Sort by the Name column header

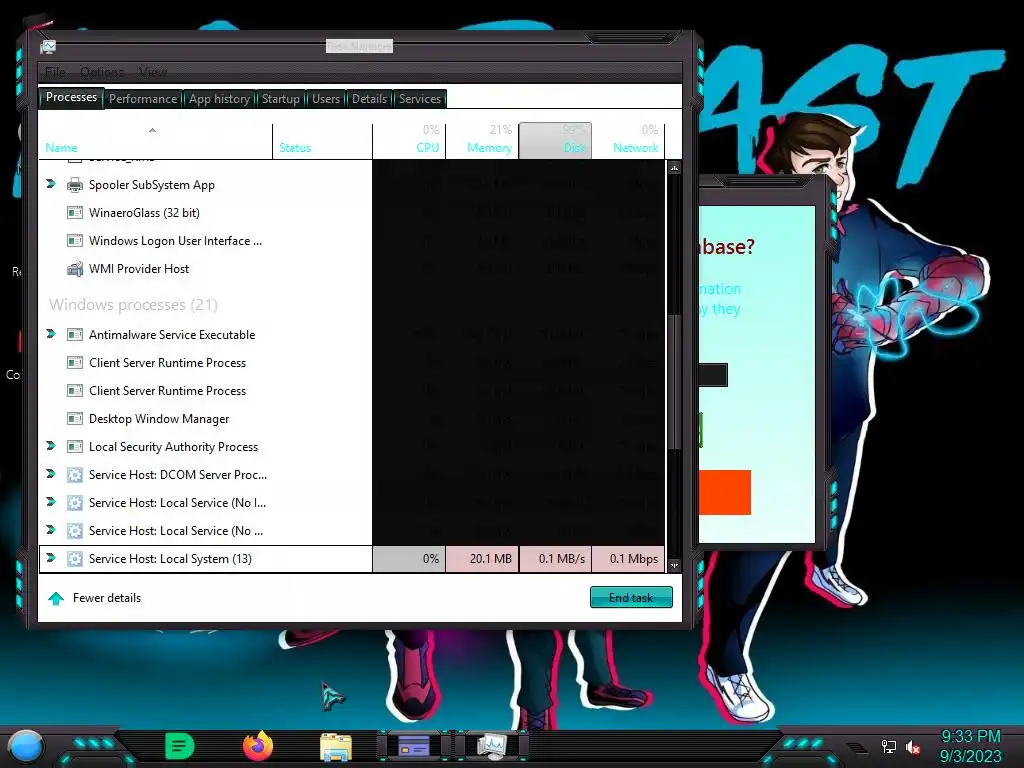(155, 141)
